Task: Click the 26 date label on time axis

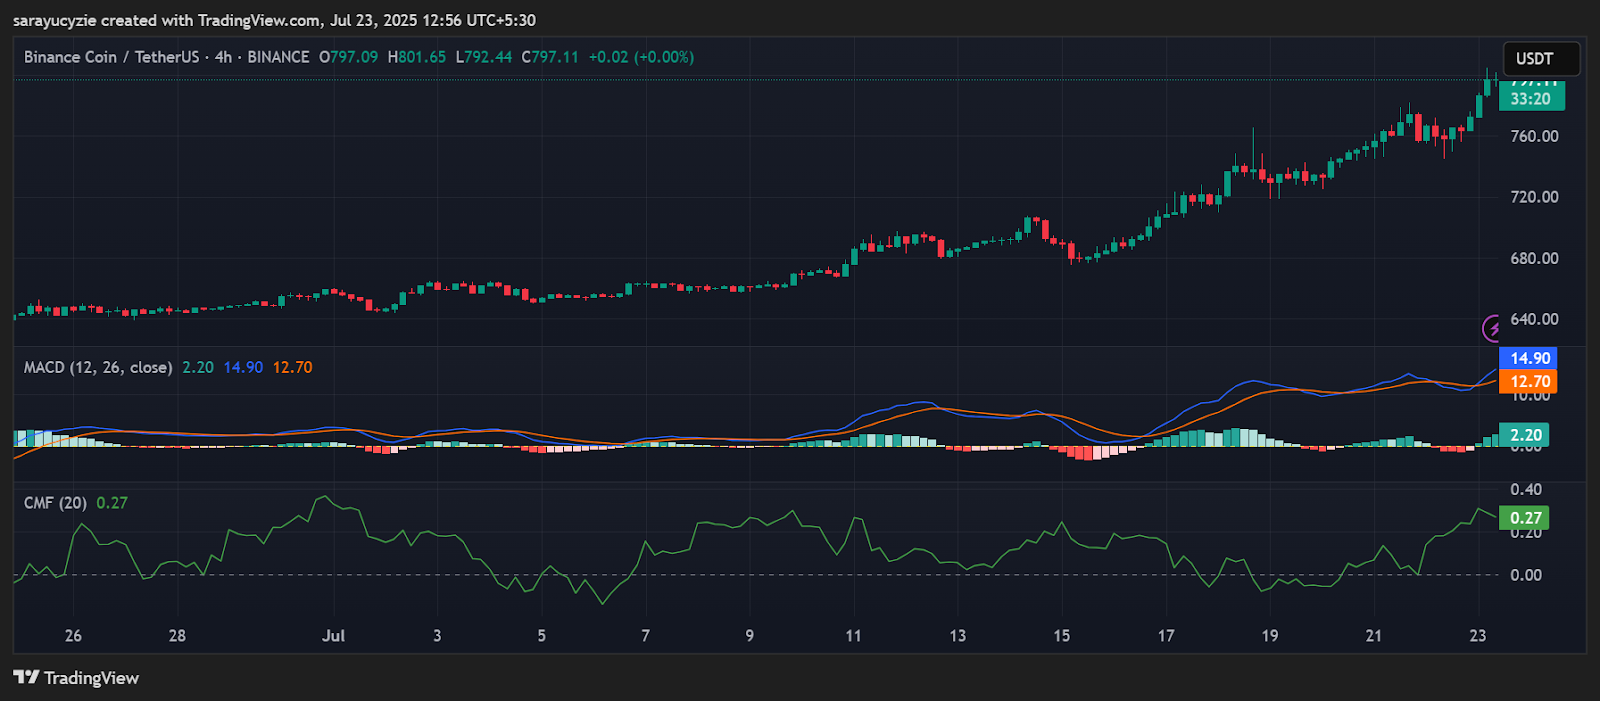Action: 73,636
